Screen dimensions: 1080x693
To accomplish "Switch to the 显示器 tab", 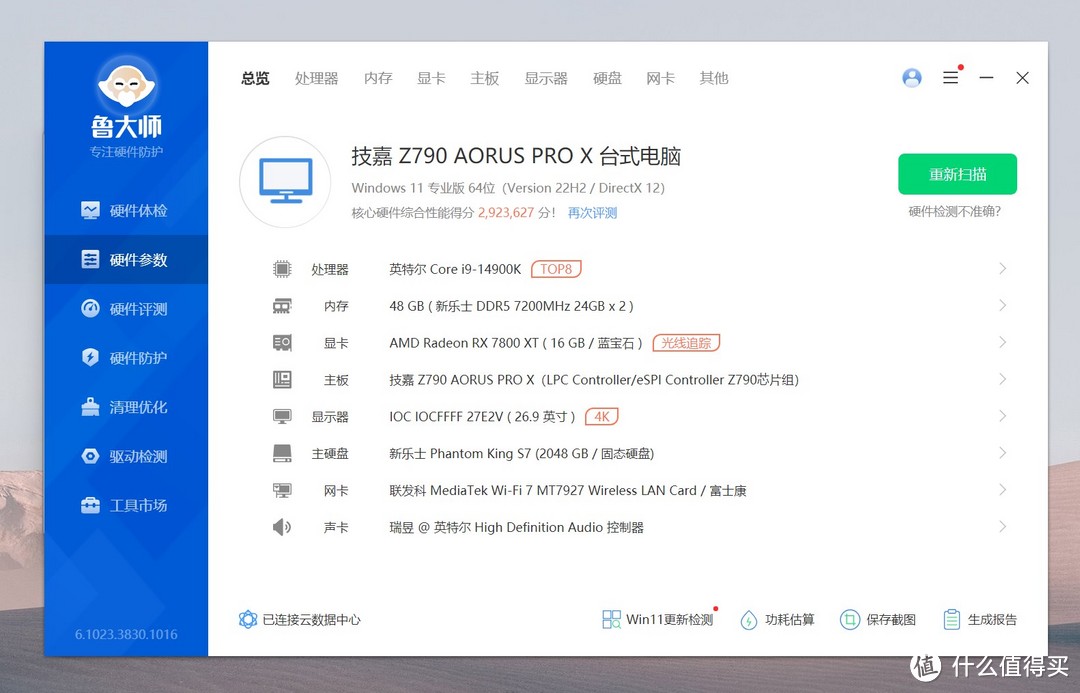I will 546,79.
